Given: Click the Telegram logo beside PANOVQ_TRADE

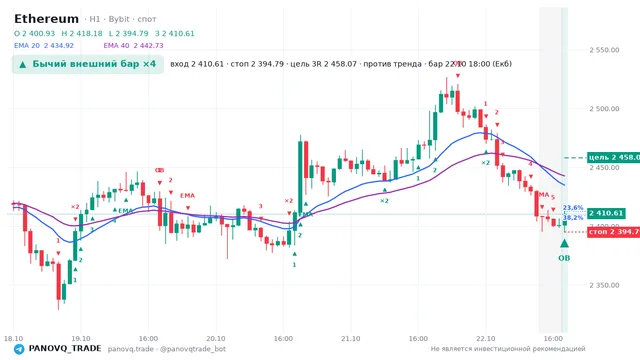Looking at the screenshot, I should (x=19, y=349).
